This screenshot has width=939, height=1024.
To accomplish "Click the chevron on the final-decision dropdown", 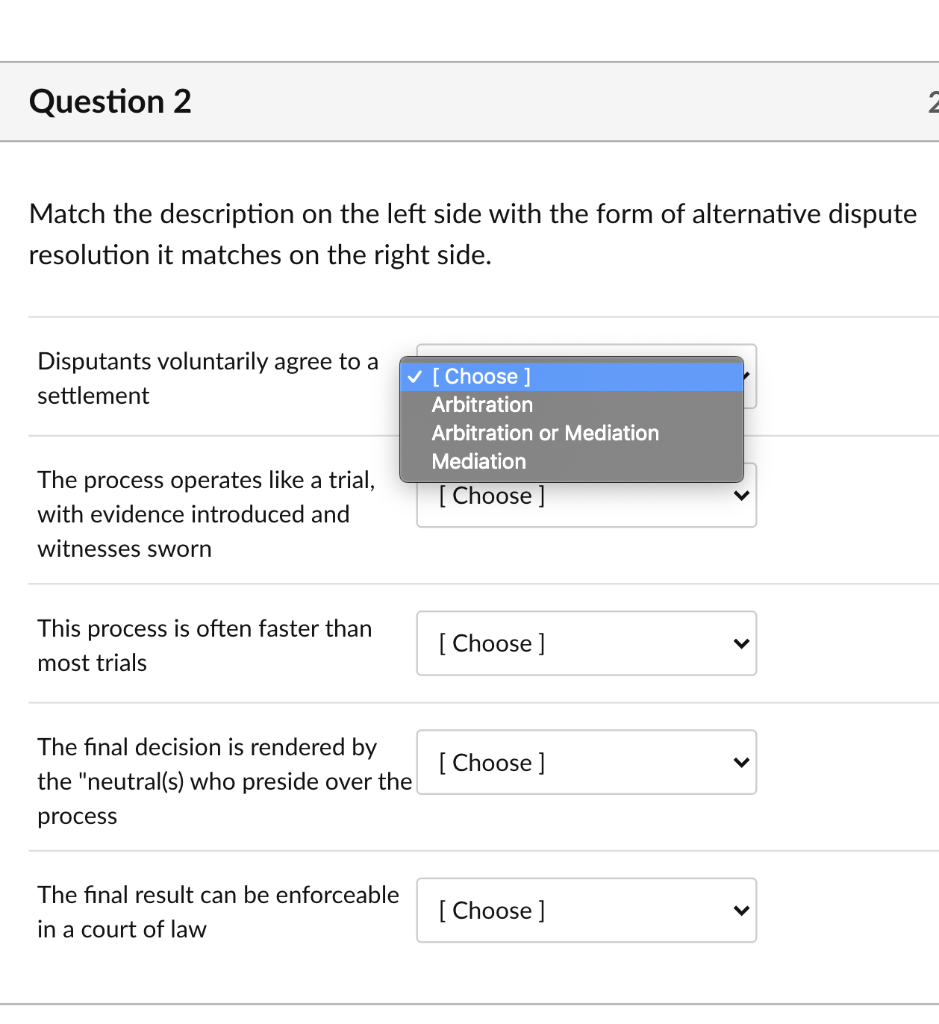I will (740, 762).
